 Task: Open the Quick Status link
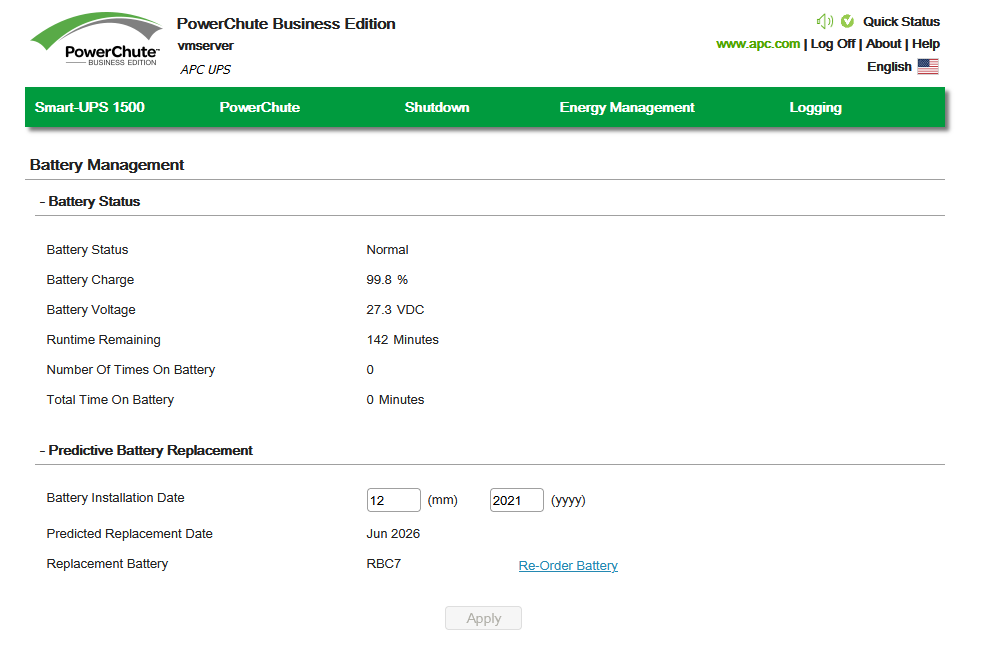901,21
